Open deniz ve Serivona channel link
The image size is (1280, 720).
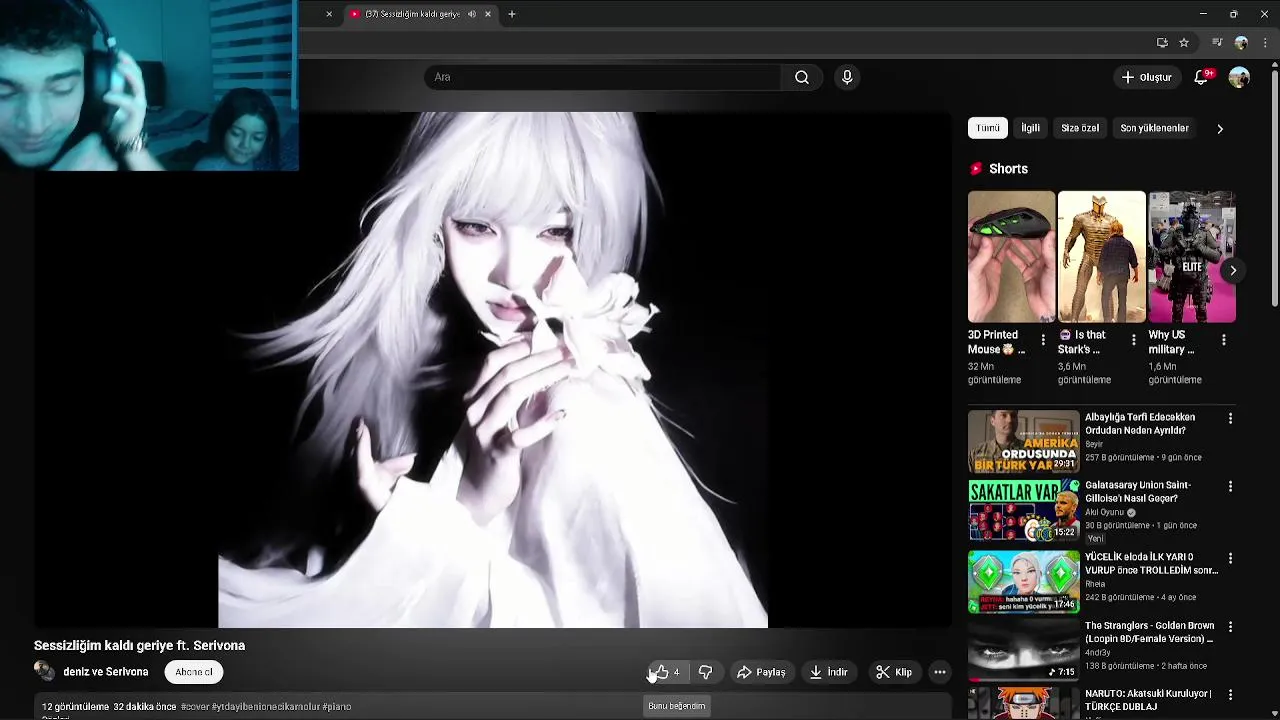click(x=106, y=672)
